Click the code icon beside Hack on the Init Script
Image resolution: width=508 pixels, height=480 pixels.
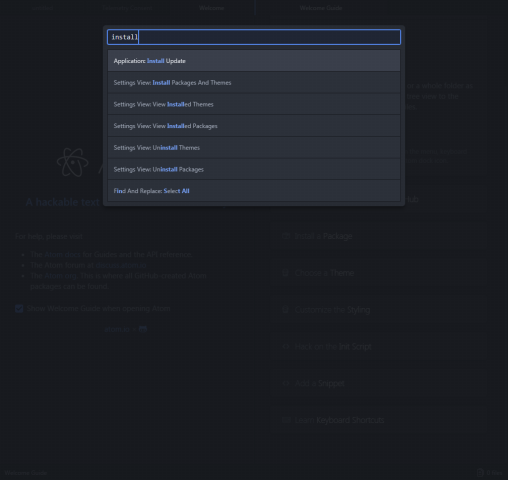(x=286, y=346)
